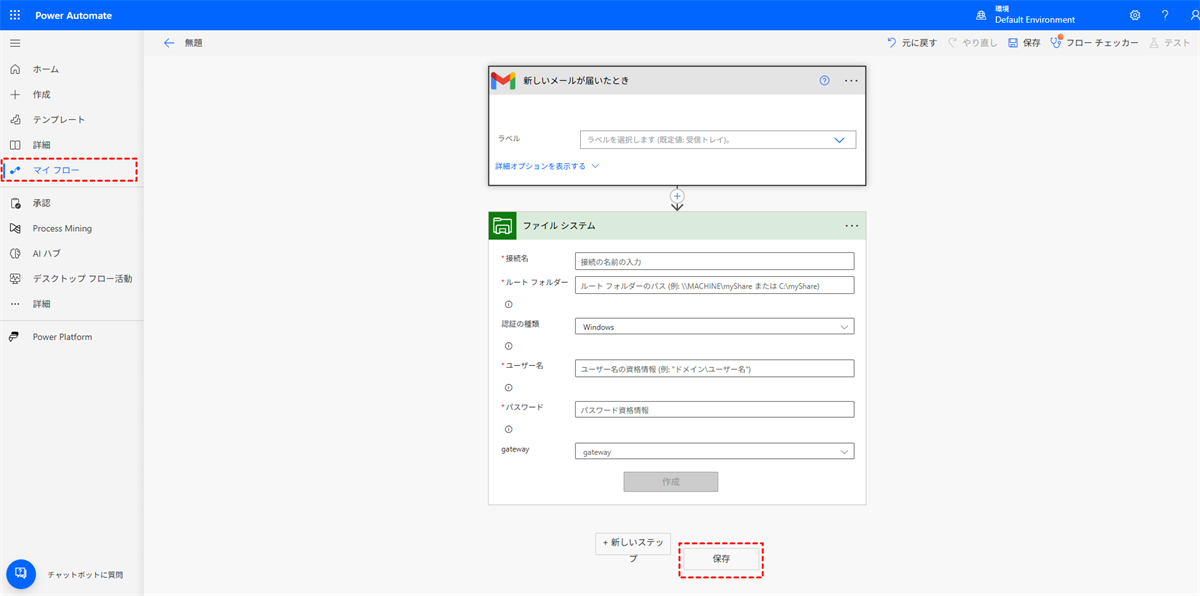The width and height of the screenshot is (1200, 596).
Task: Click the 作成 button in the form
Action: coord(671,481)
